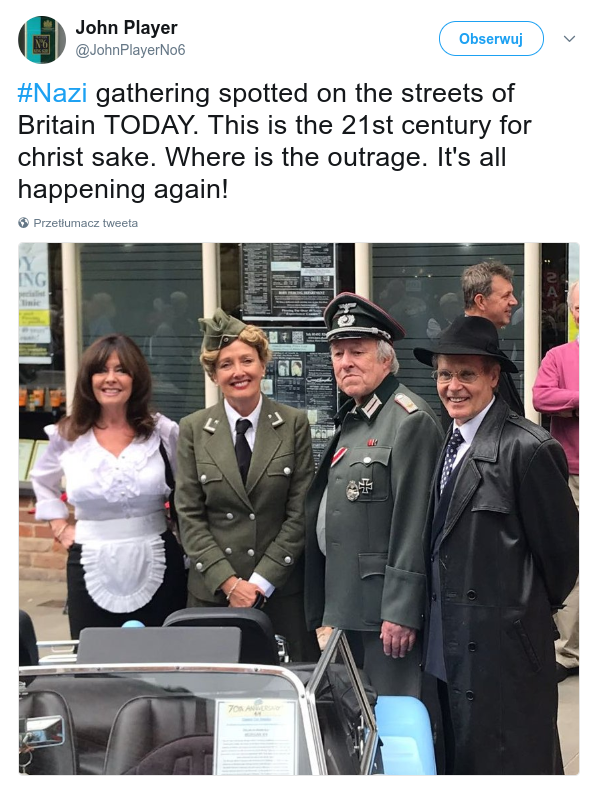Click the 70th Anniversary placard in photo

pos(257,735)
